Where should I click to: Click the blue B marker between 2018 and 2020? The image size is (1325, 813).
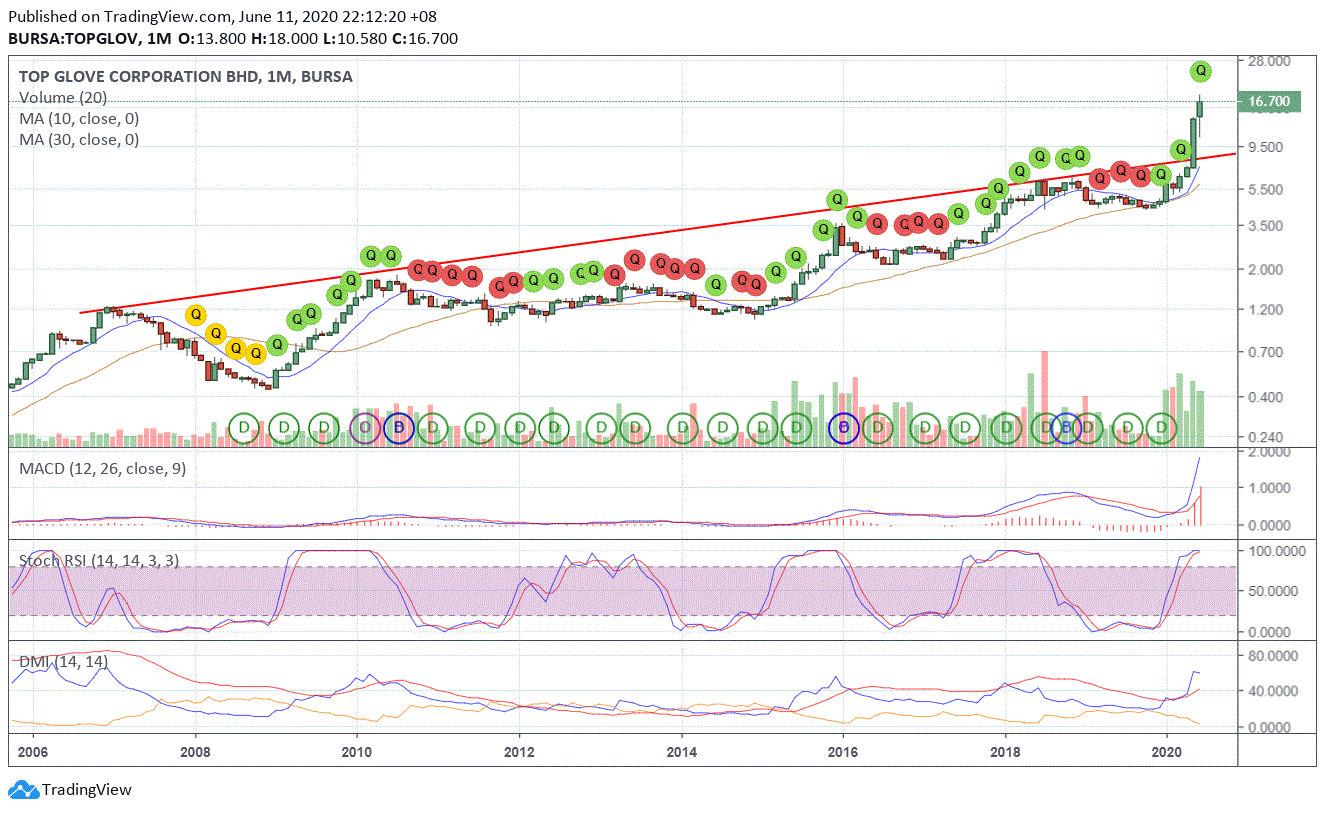click(1066, 428)
